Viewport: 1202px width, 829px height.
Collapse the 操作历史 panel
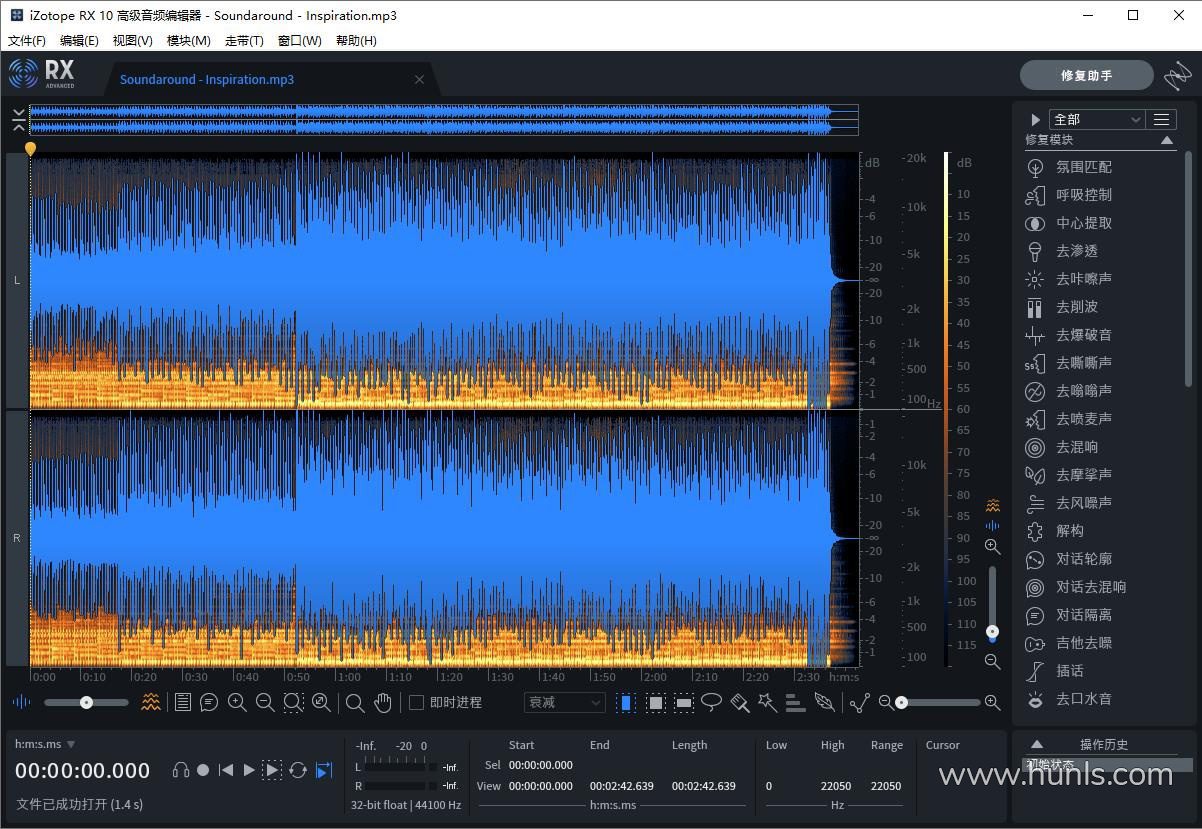click(1037, 744)
